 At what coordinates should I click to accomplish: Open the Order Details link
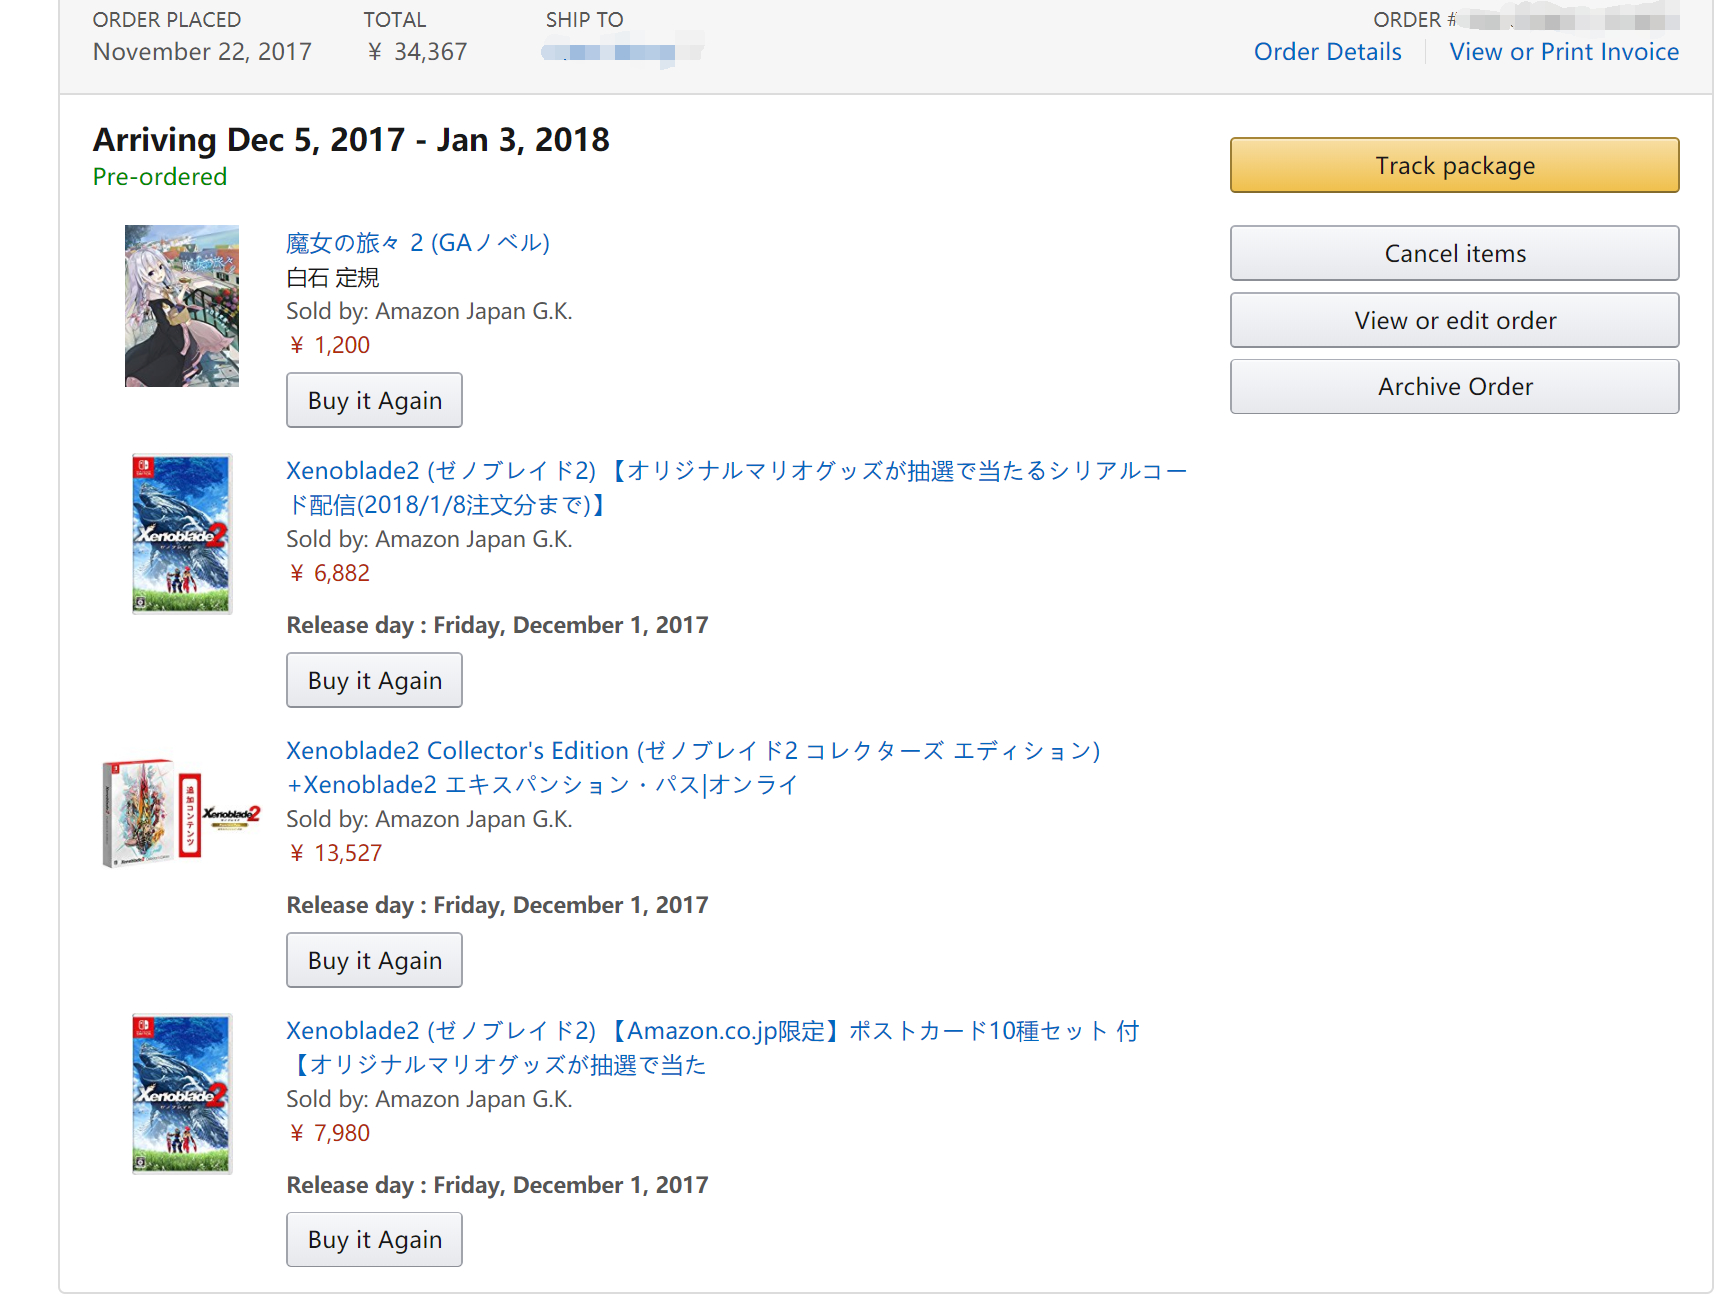(x=1327, y=52)
